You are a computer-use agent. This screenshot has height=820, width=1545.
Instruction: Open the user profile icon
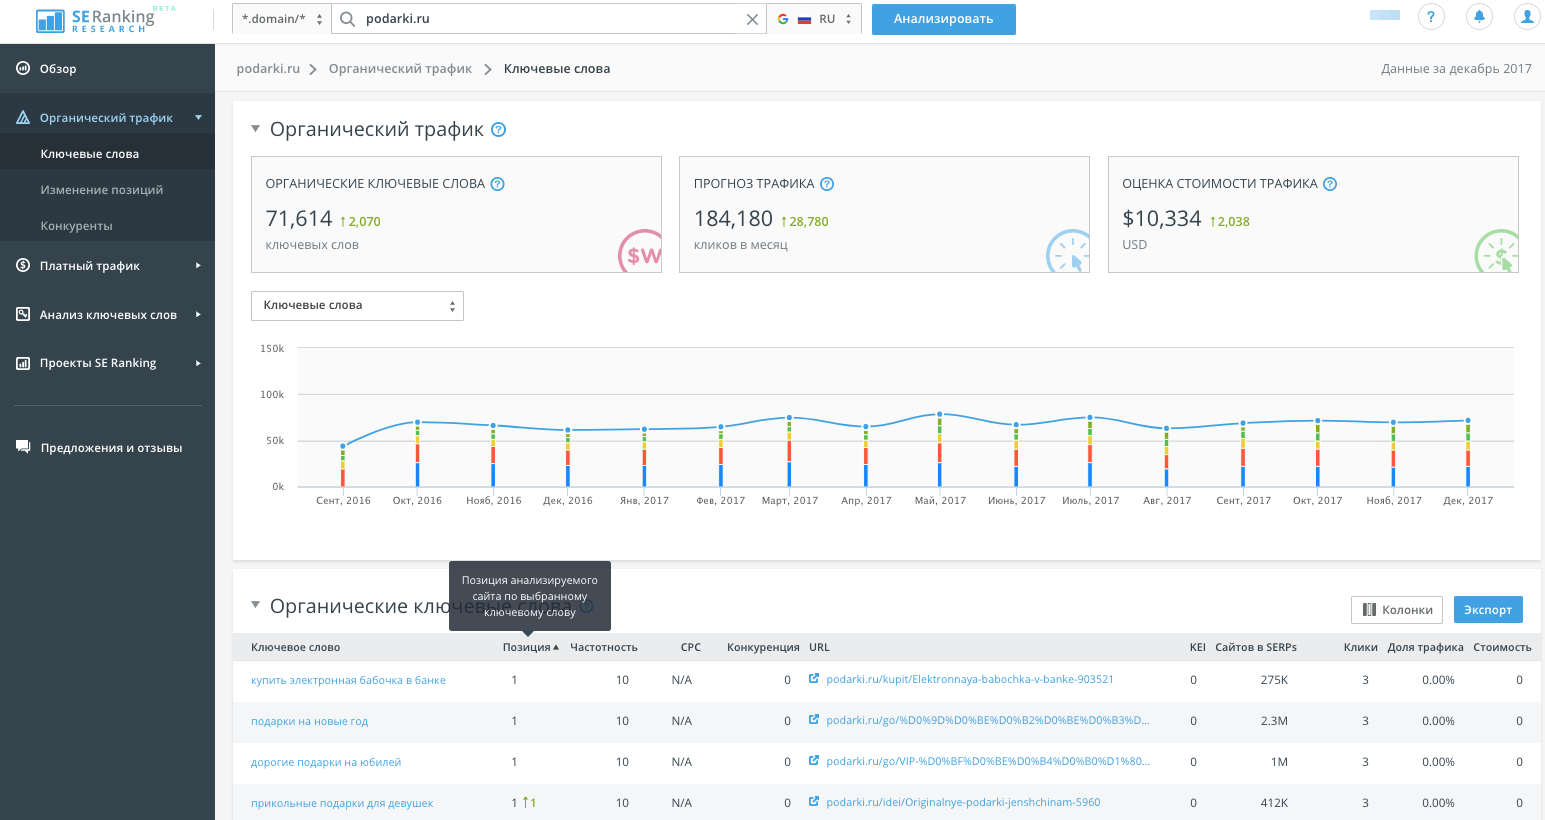coord(1527,17)
